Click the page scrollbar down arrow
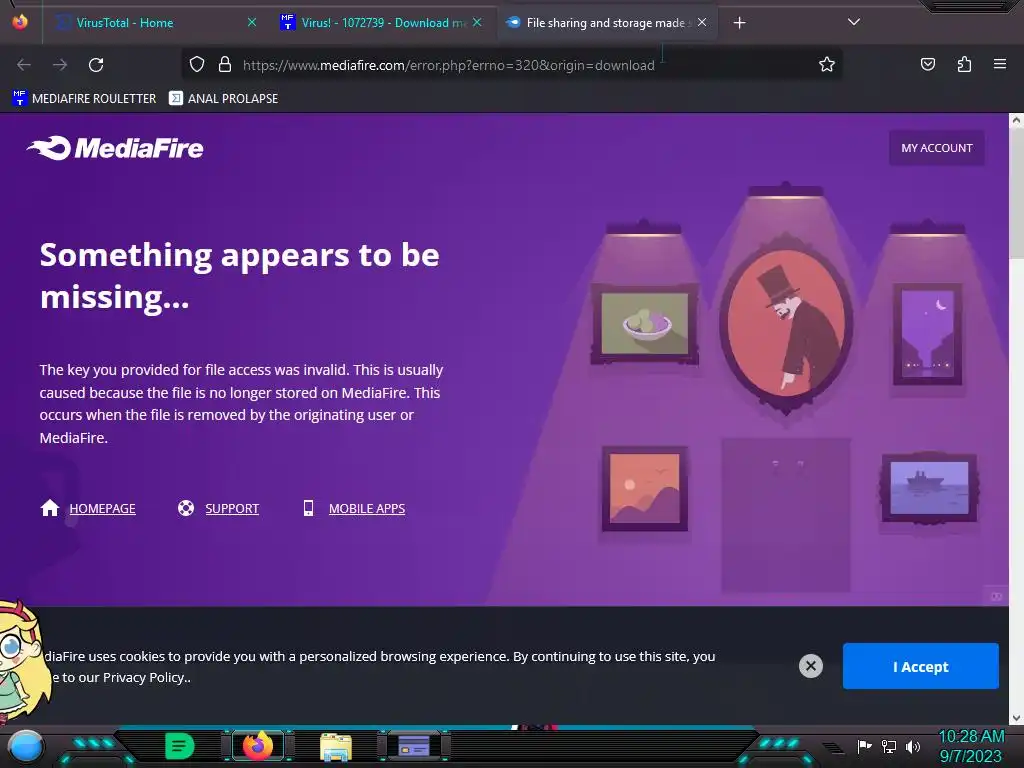This screenshot has height=768, width=1024. coord(1016,718)
